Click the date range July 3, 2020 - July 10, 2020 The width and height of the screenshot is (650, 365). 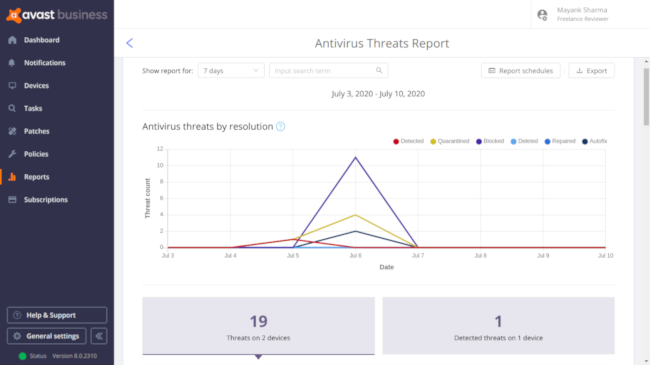click(x=378, y=94)
